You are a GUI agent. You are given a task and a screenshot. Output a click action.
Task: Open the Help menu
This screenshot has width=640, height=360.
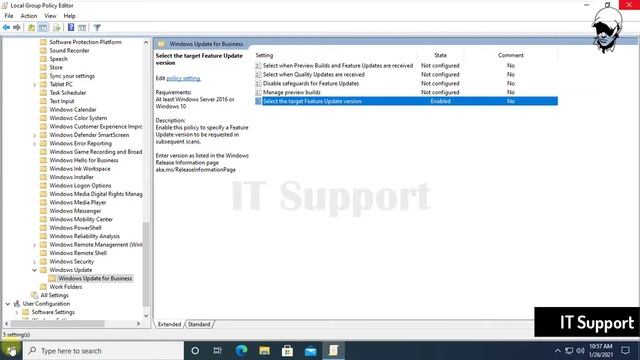coord(69,16)
